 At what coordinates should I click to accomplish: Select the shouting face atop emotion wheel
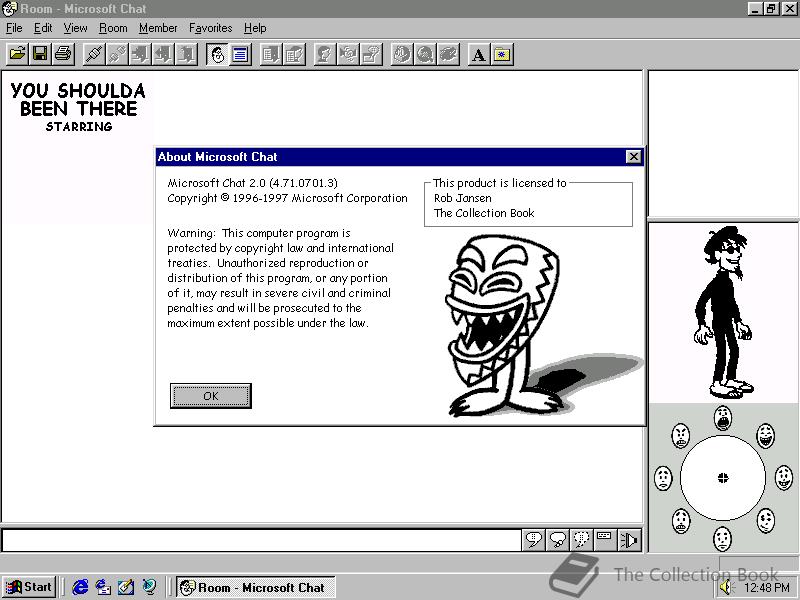pyautogui.click(x=723, y=418)
